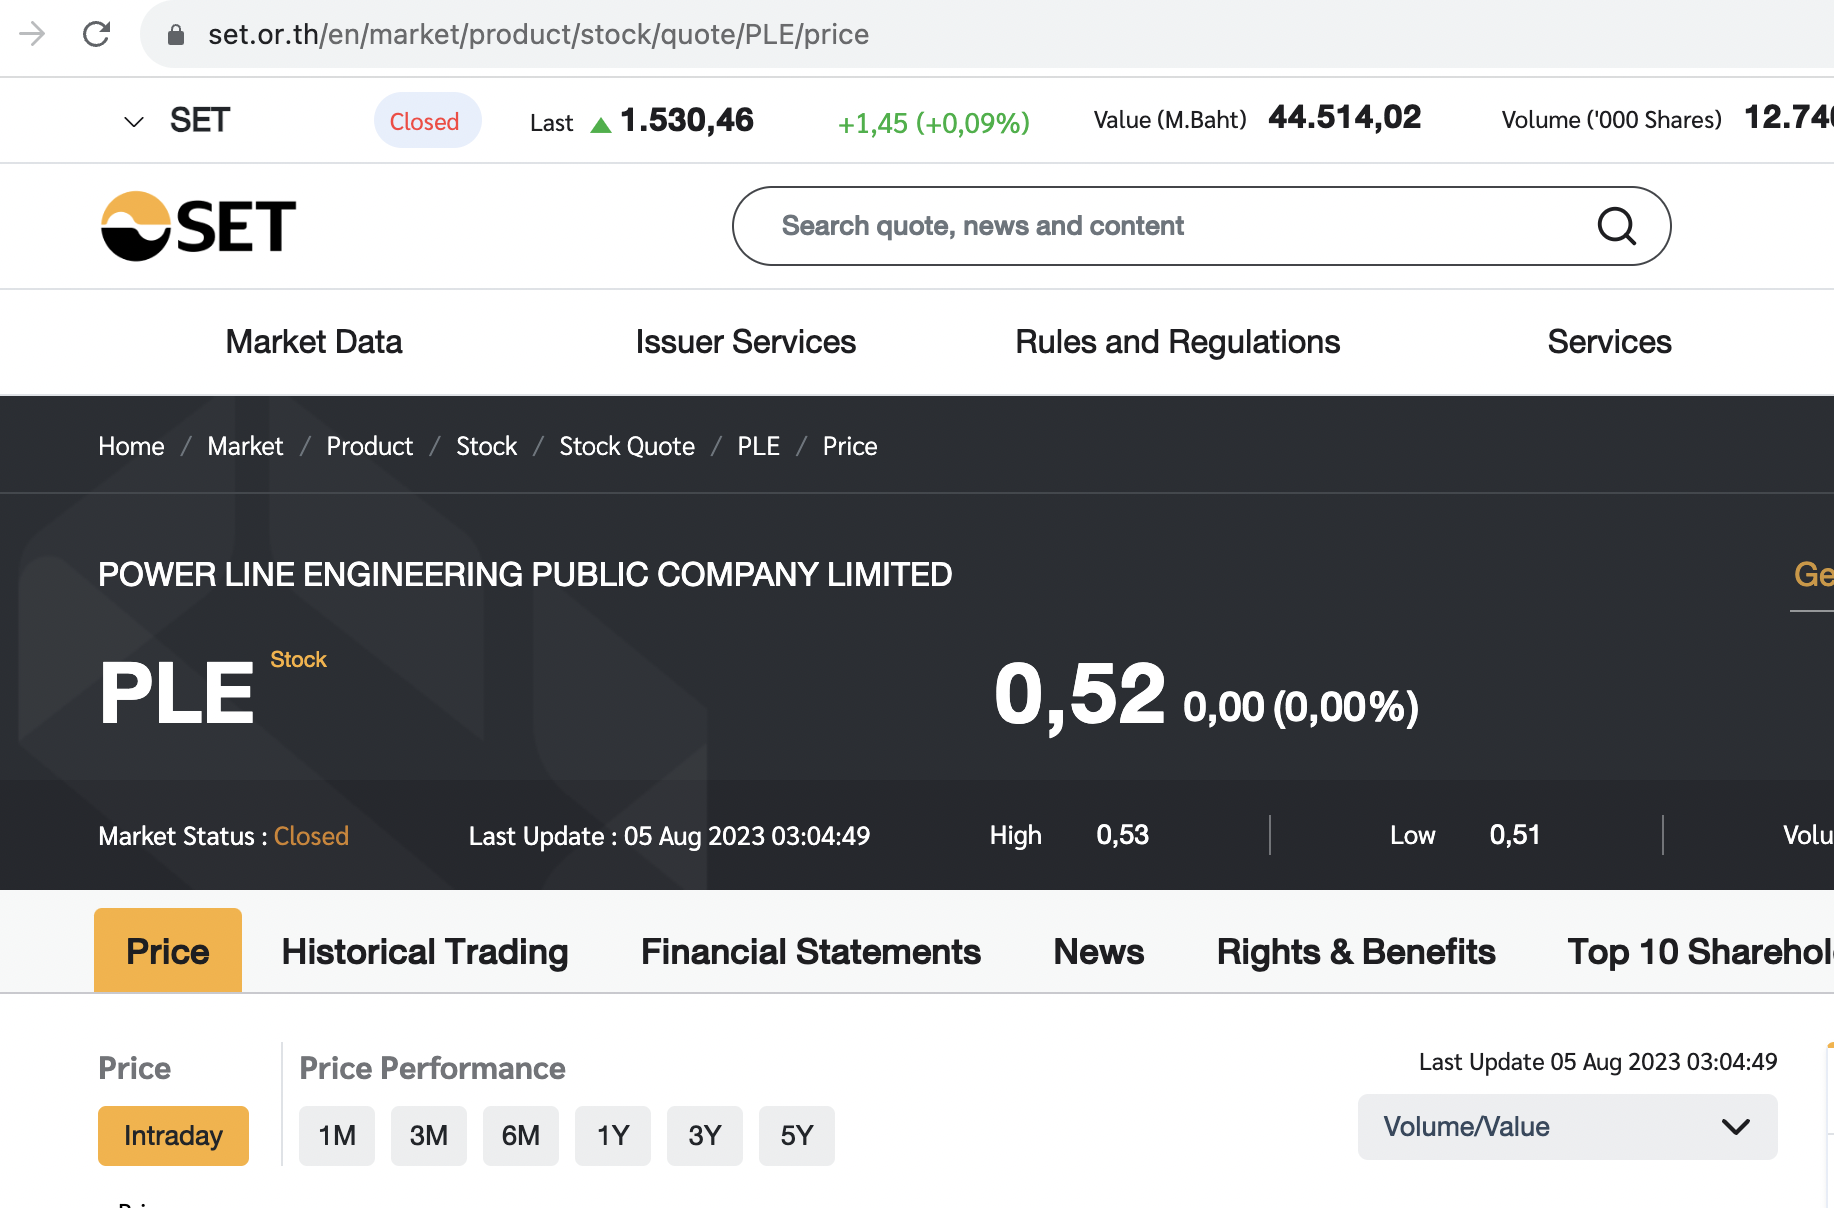Focus the search quote, news field

coord(1201,226)
